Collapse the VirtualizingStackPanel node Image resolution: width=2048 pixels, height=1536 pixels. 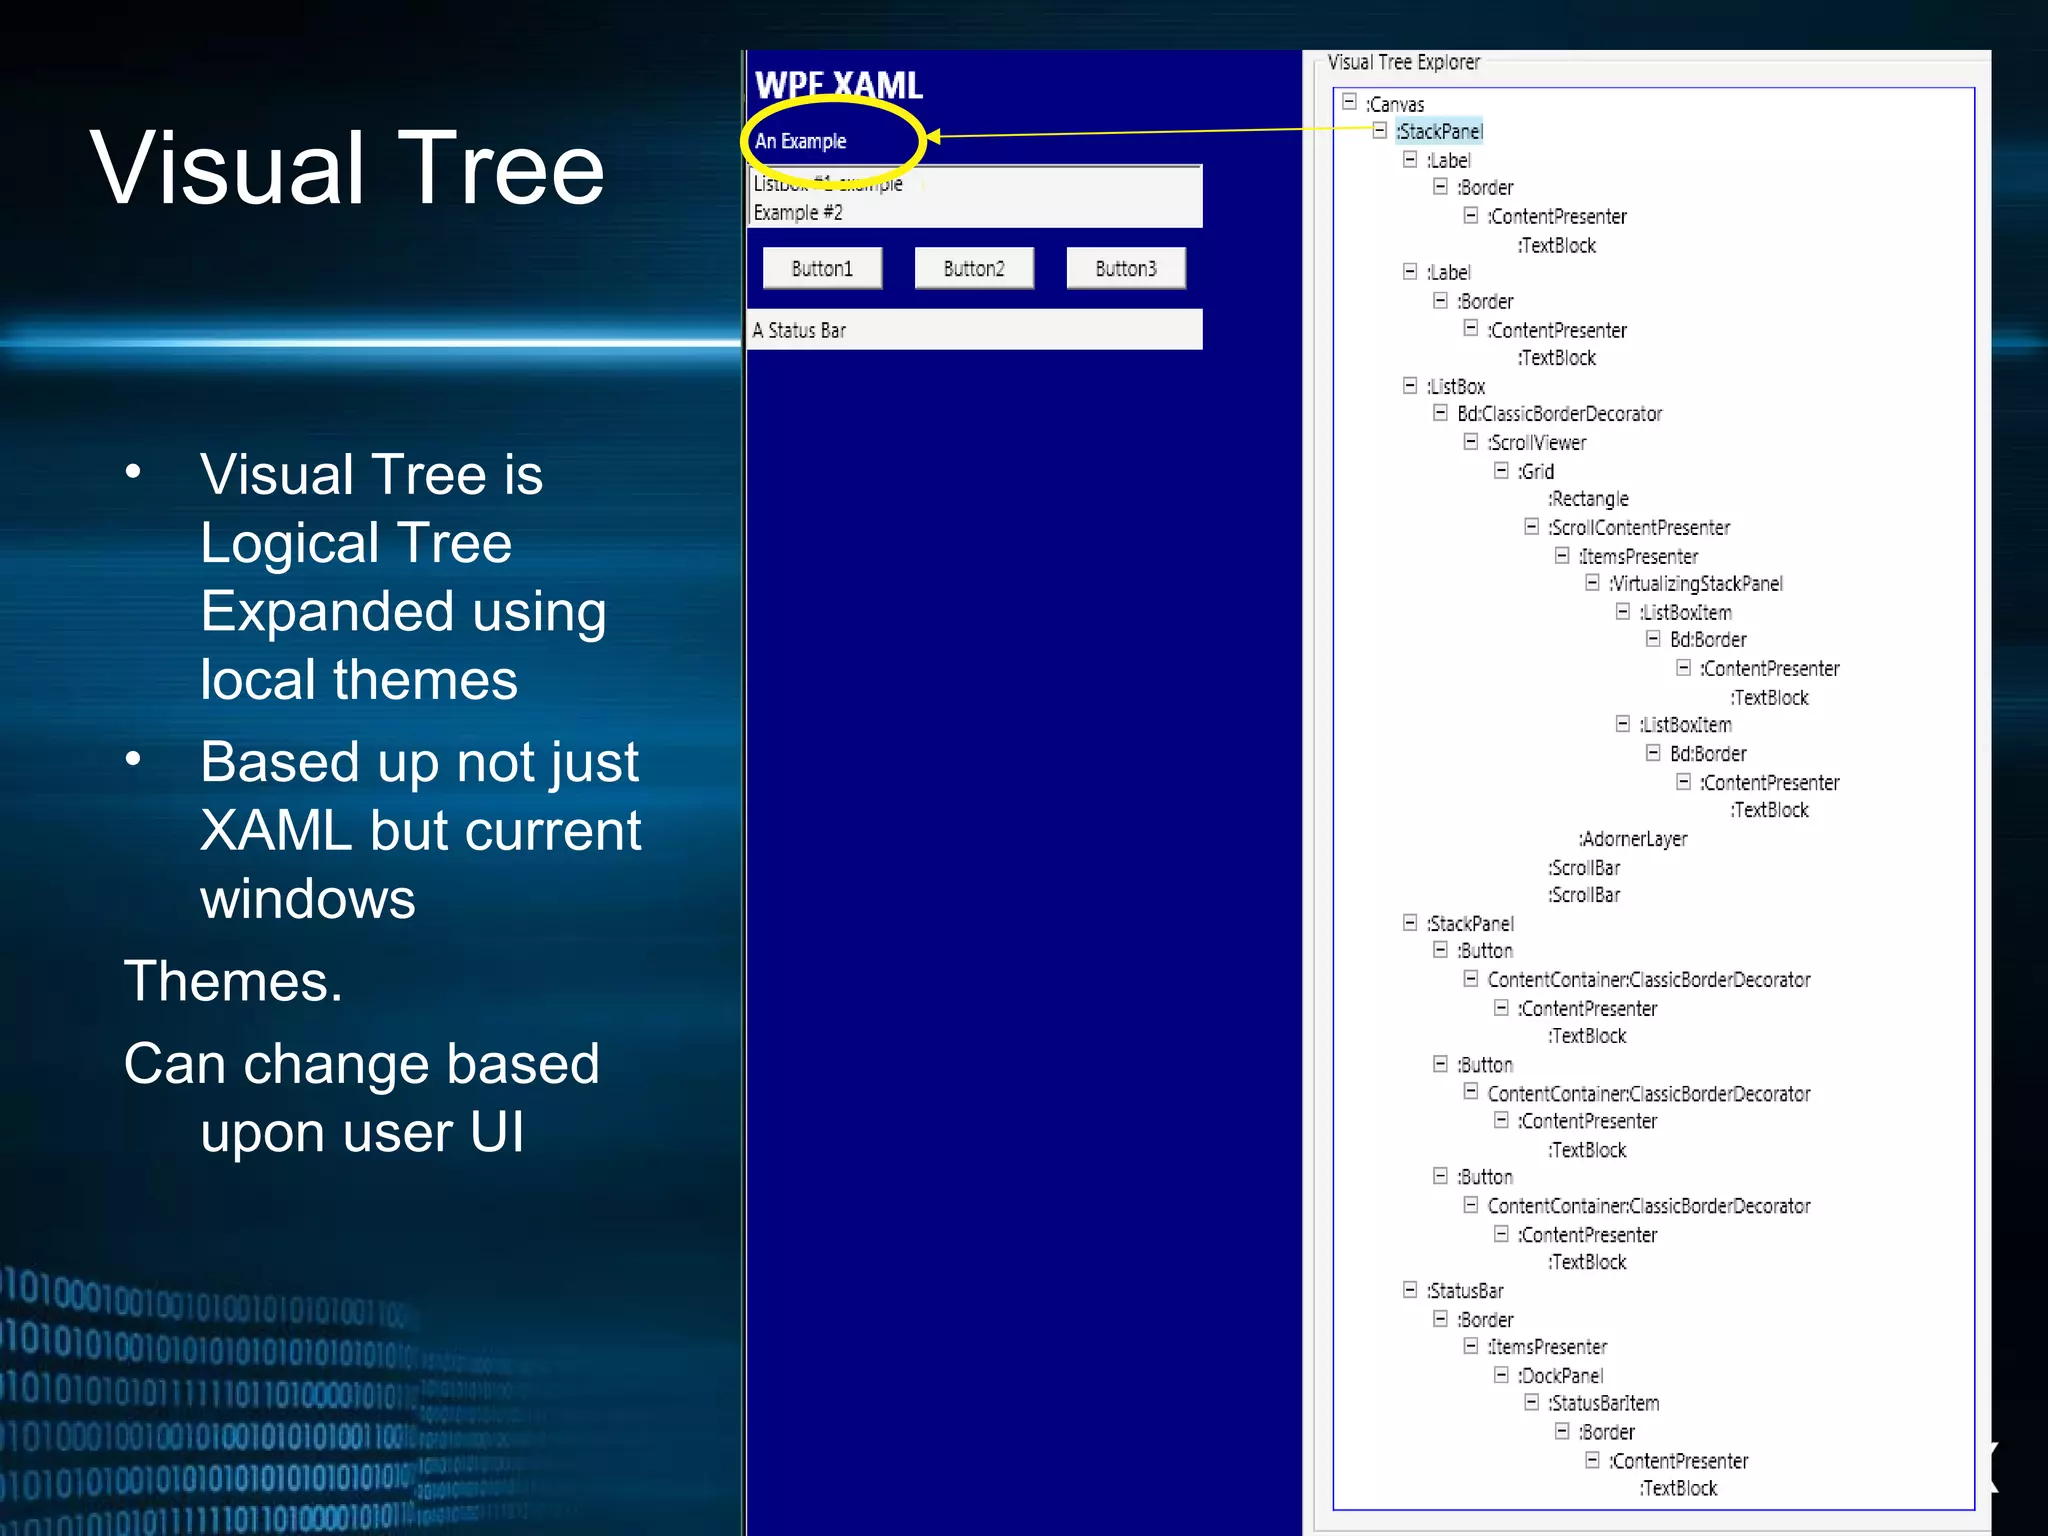(x=1592, y=582)
